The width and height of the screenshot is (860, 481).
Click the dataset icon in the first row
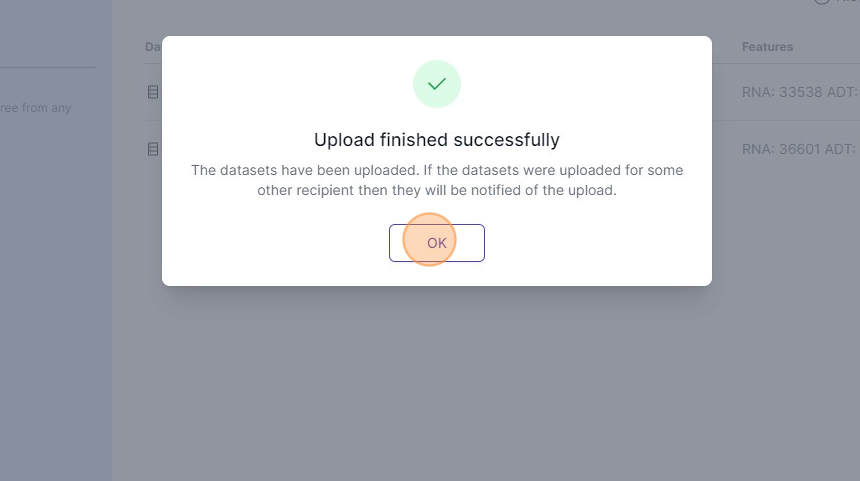pos(153,93)
